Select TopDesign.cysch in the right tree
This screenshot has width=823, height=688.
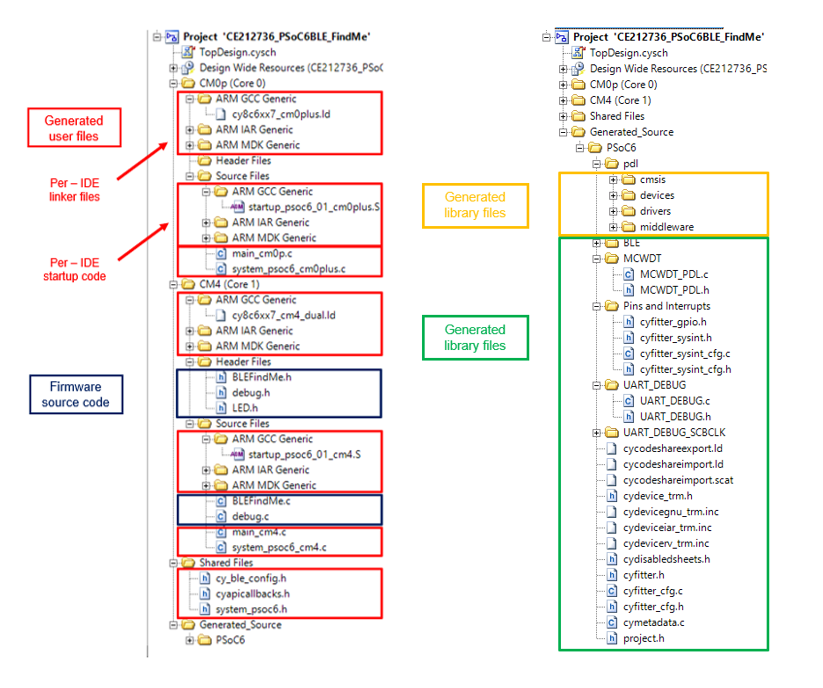point(629,53)
